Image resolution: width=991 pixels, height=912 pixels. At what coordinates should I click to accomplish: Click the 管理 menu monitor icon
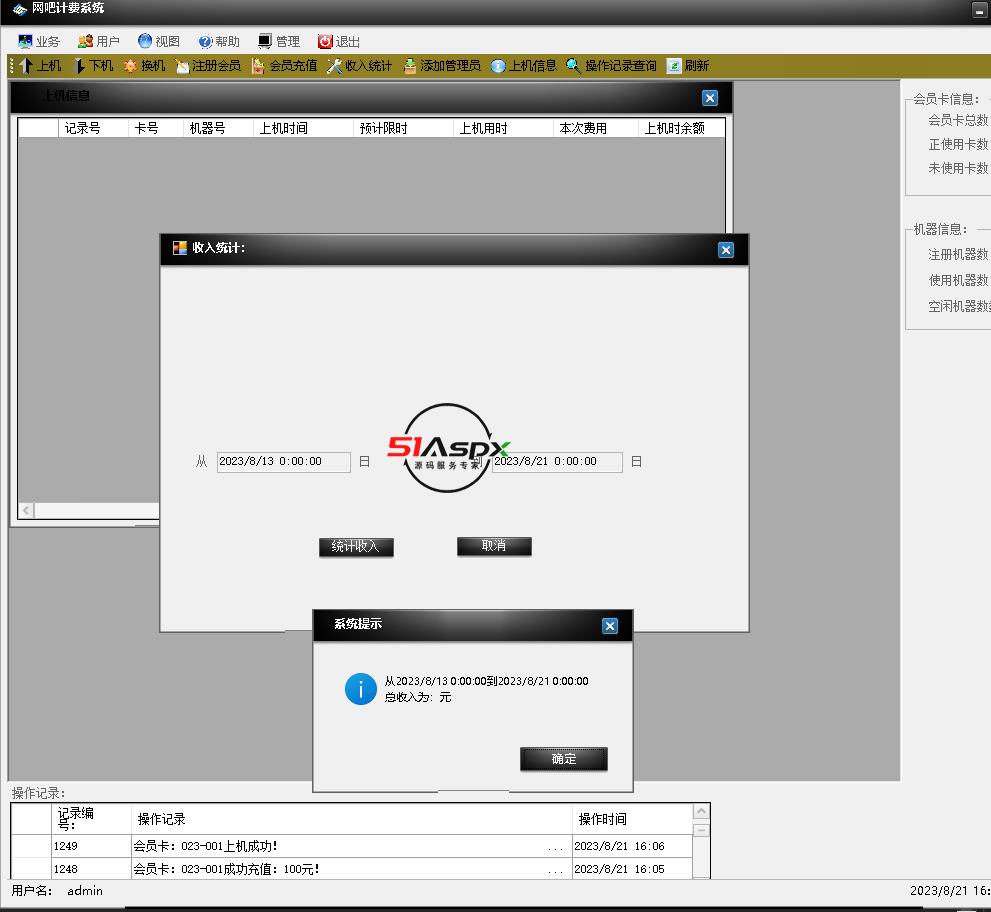[265, 42]
